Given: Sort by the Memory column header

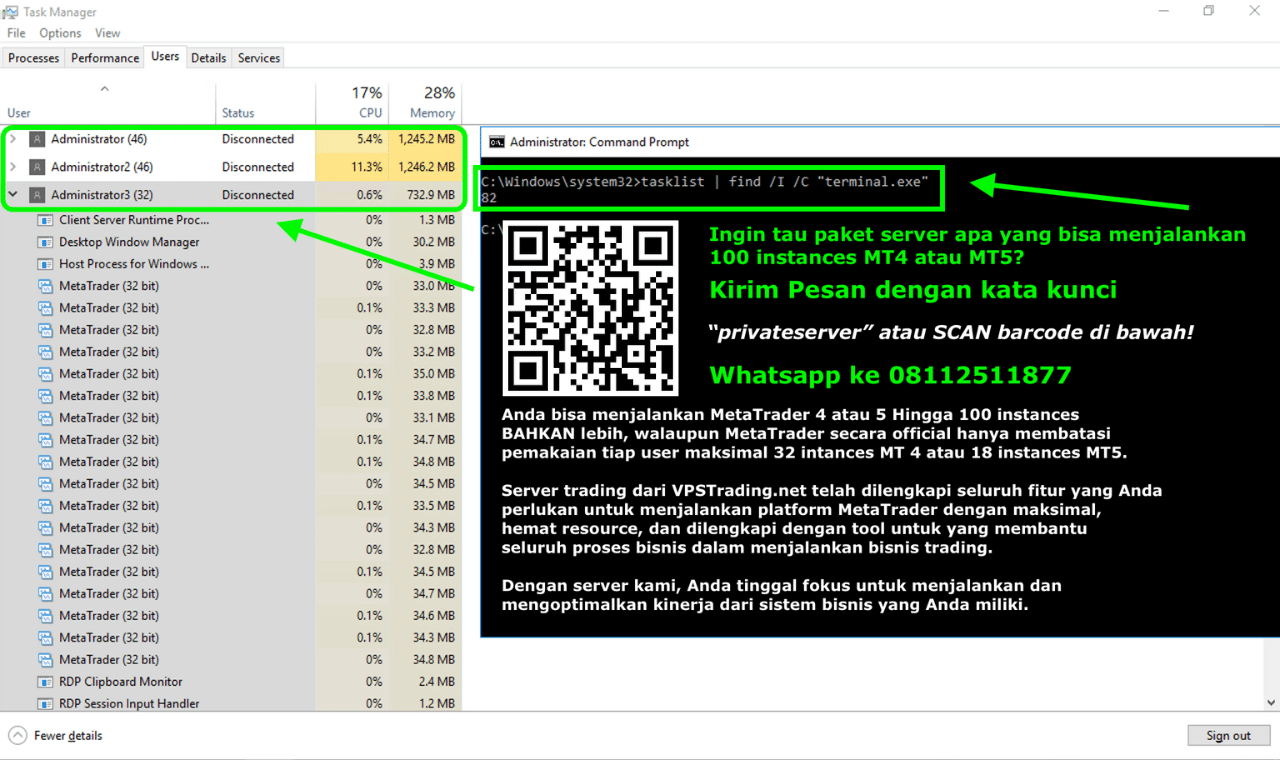Looking at the screenshot, I should point(424,103).
